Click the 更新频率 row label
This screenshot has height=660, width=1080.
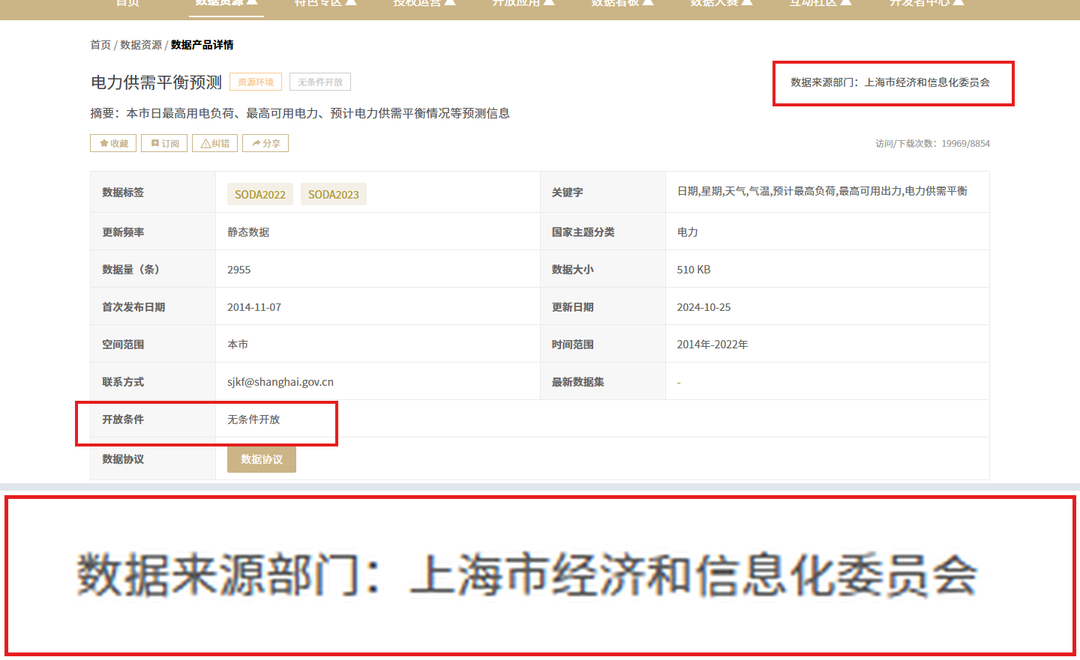click(x=123, y=232)
